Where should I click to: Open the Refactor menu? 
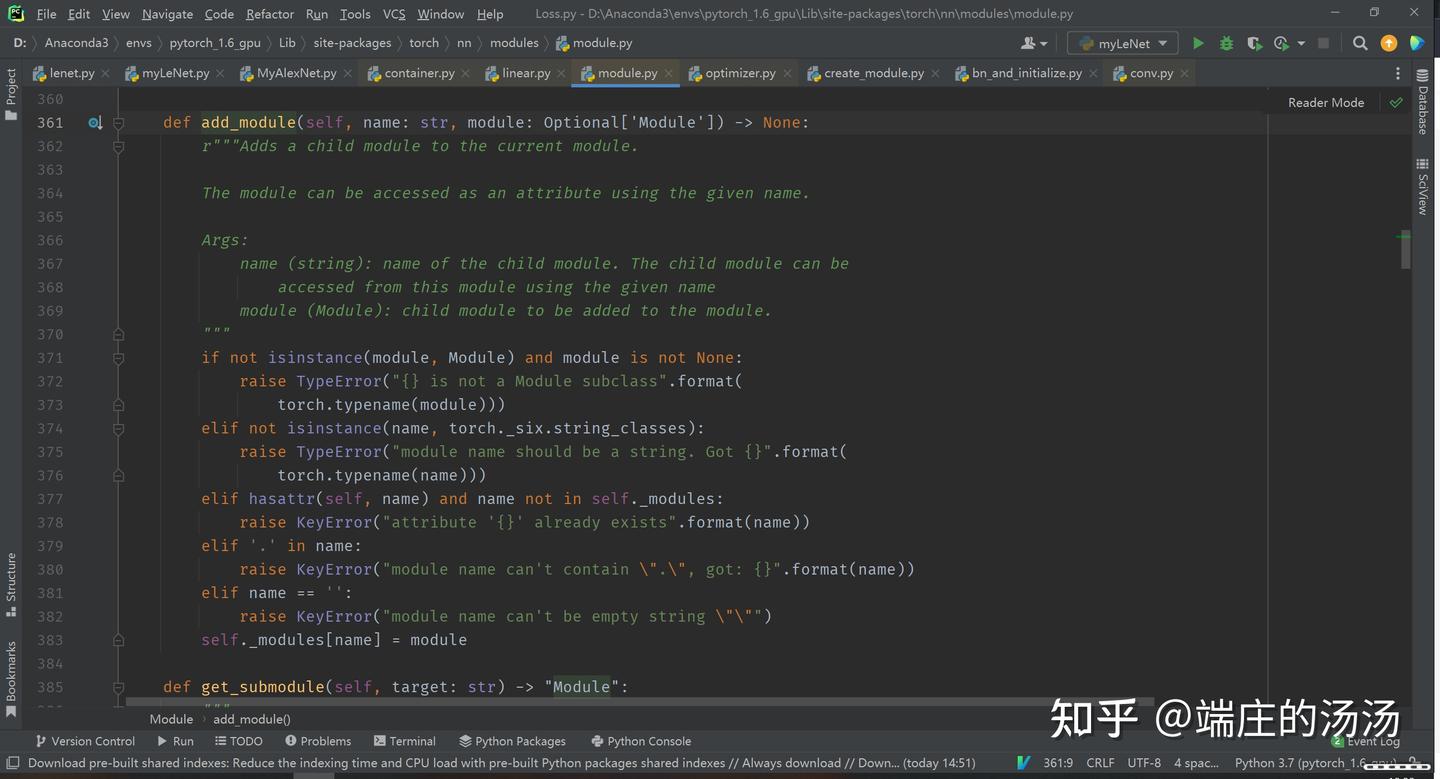click(269, 14)
